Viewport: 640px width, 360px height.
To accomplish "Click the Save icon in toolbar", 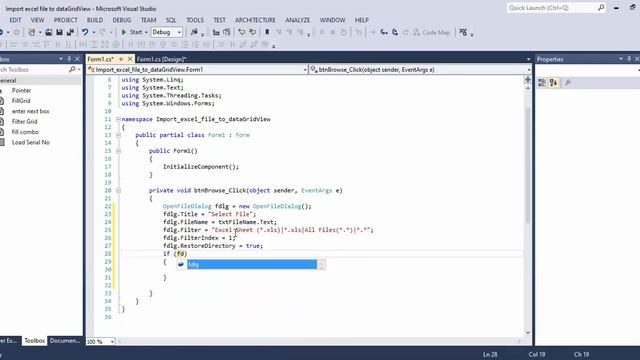I will point(60,32).
